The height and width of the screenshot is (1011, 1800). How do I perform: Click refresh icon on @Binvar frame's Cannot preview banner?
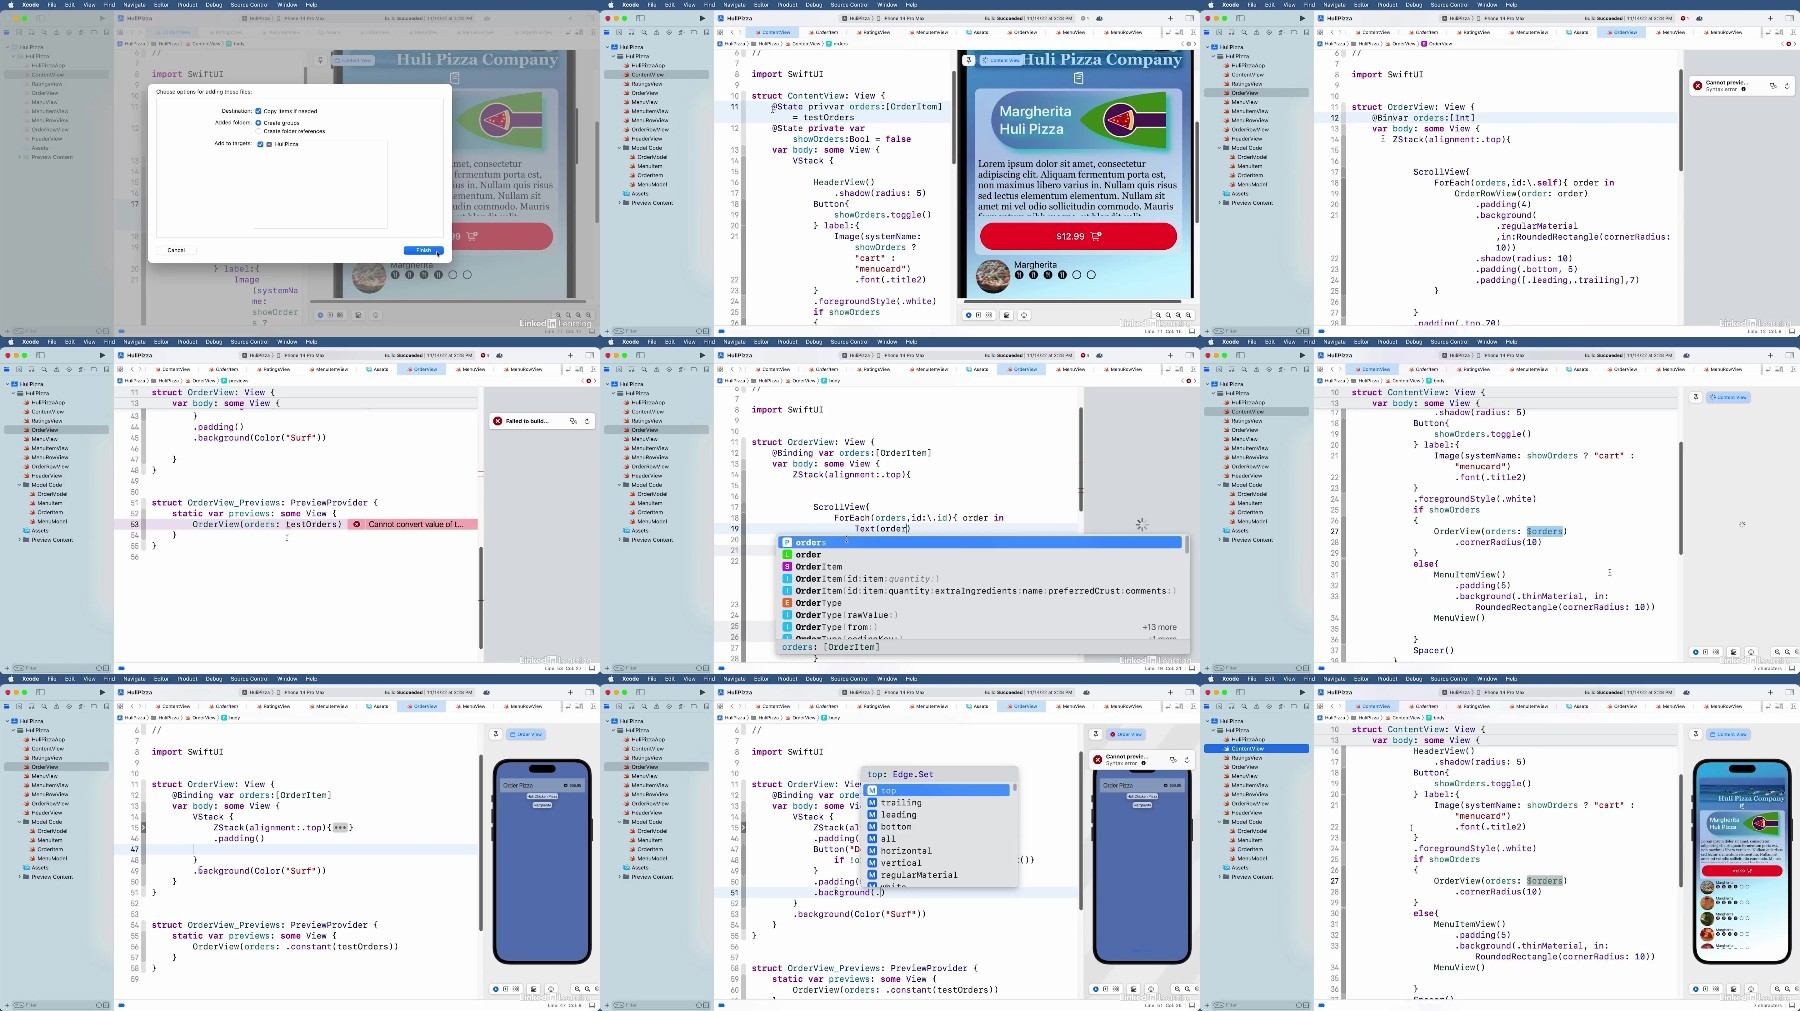click(x=1787, y=86)
